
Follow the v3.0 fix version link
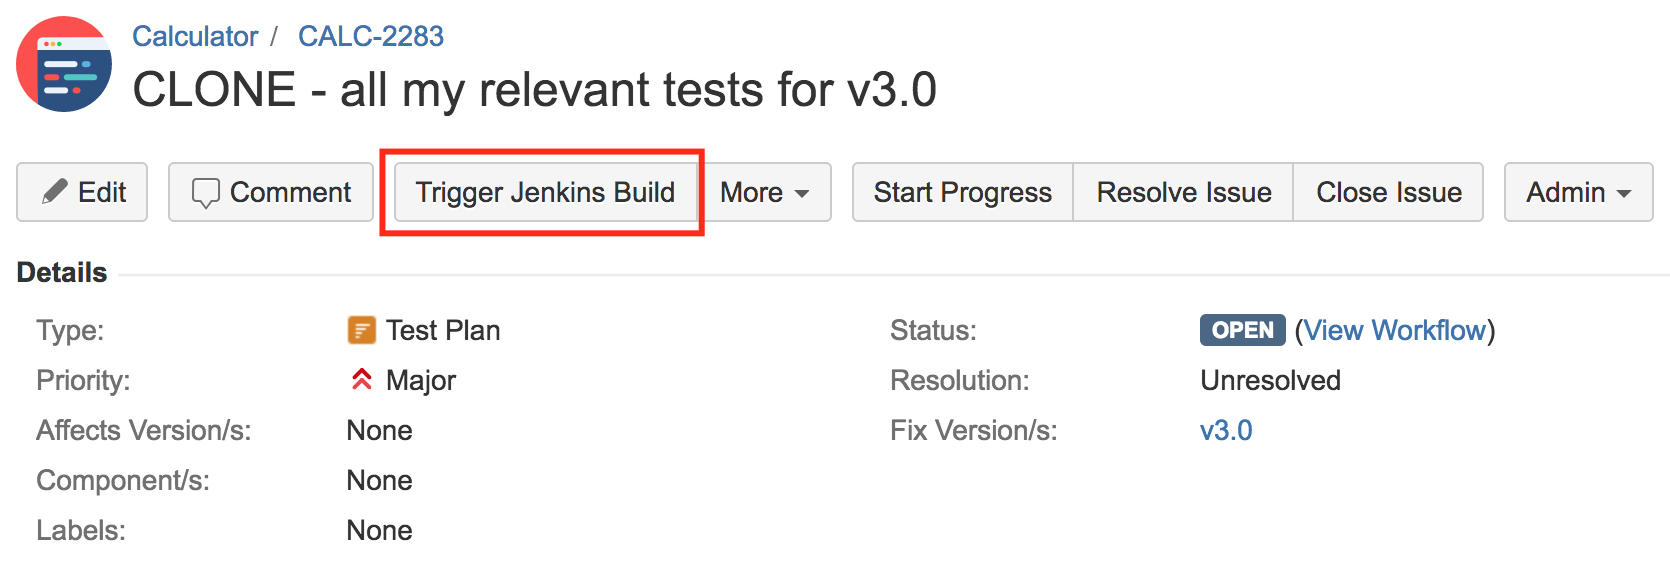(1226, 430)
